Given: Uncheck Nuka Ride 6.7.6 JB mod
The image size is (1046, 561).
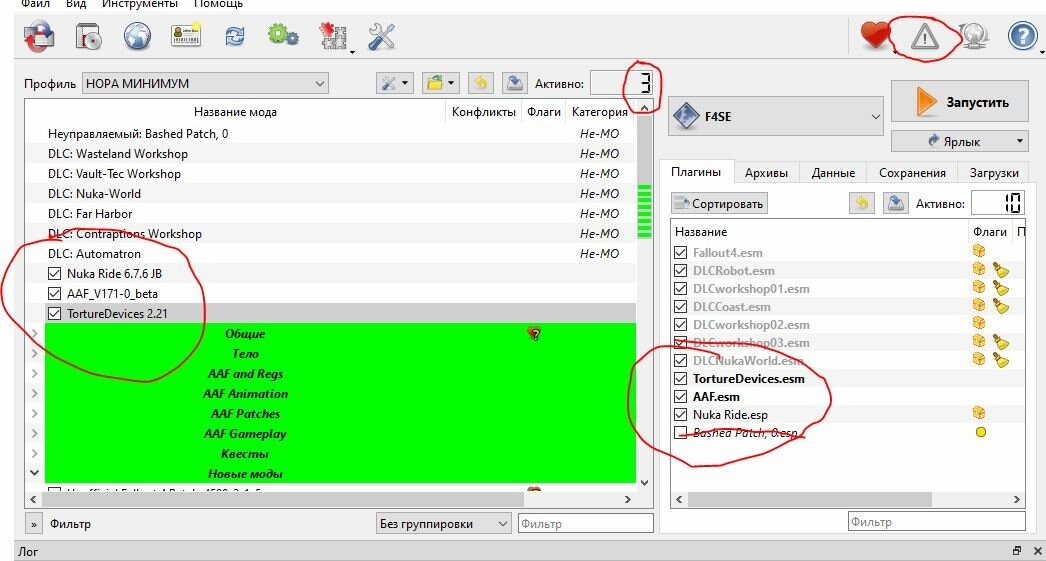Looking at the screenshot, I should [55, 273].
